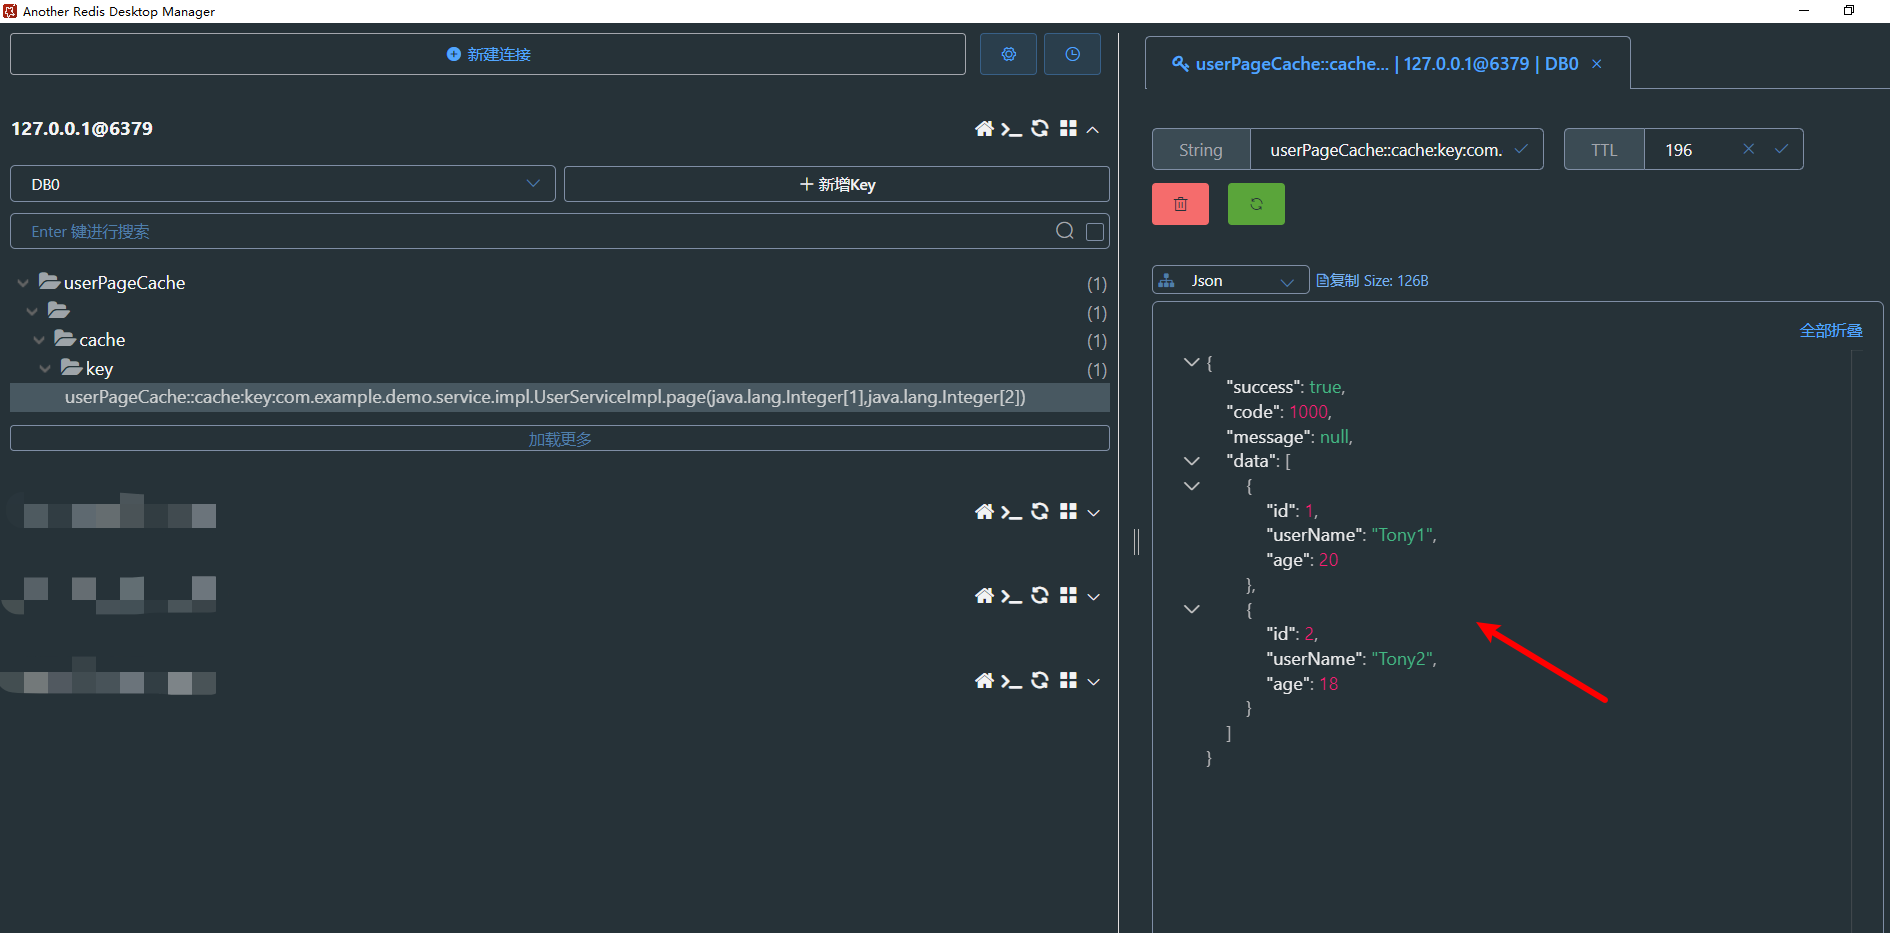Image resolution: width=1890 pixels, height=933 pixels.
Task: Collapse the root JSON object
Action: click(x=1191, y=362)
